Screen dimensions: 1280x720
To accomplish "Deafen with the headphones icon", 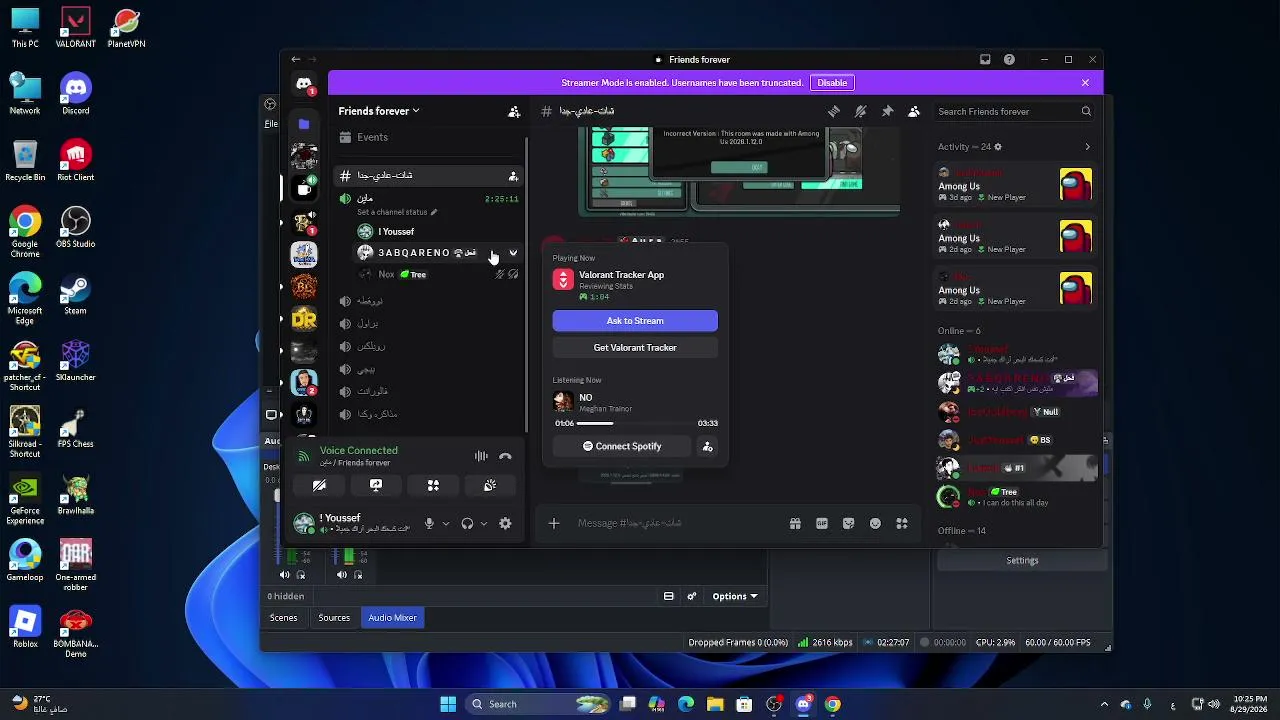I will [467, 523].
